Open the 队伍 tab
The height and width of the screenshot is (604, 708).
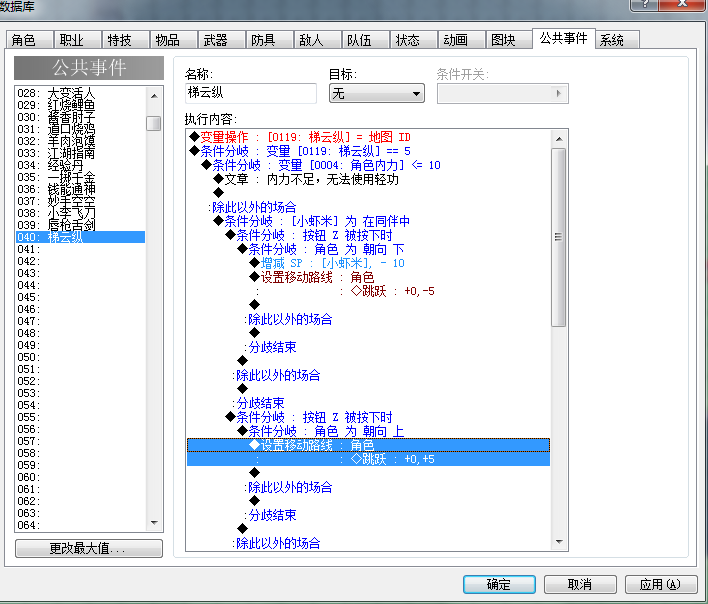(x=366, y=40)
